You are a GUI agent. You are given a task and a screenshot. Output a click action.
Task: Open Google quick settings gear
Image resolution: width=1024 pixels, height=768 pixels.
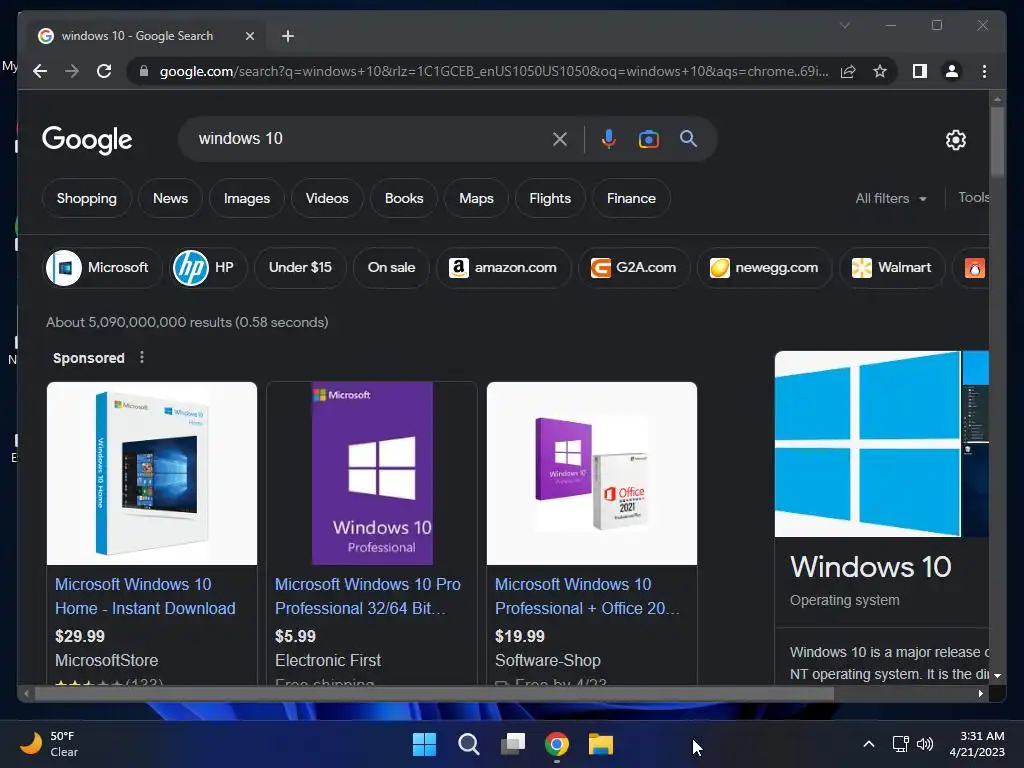pyautogui.click(x=955, y=140)
